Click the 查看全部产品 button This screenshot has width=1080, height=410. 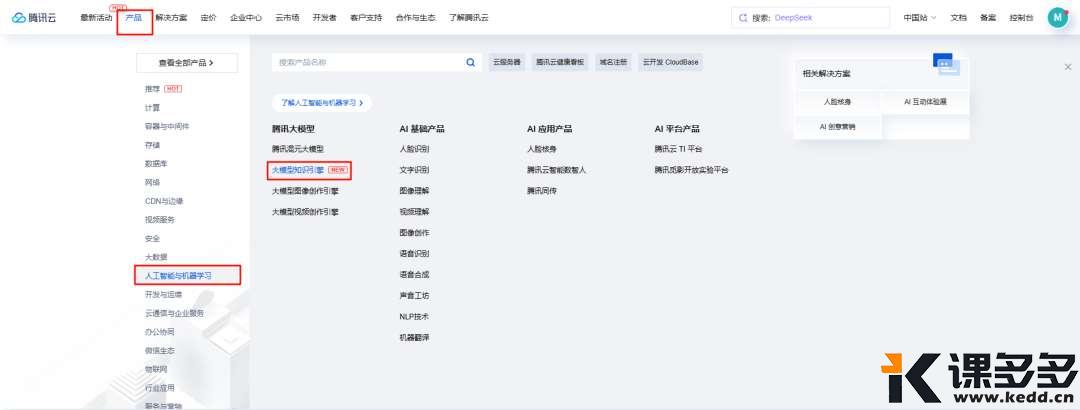(187, 63)
